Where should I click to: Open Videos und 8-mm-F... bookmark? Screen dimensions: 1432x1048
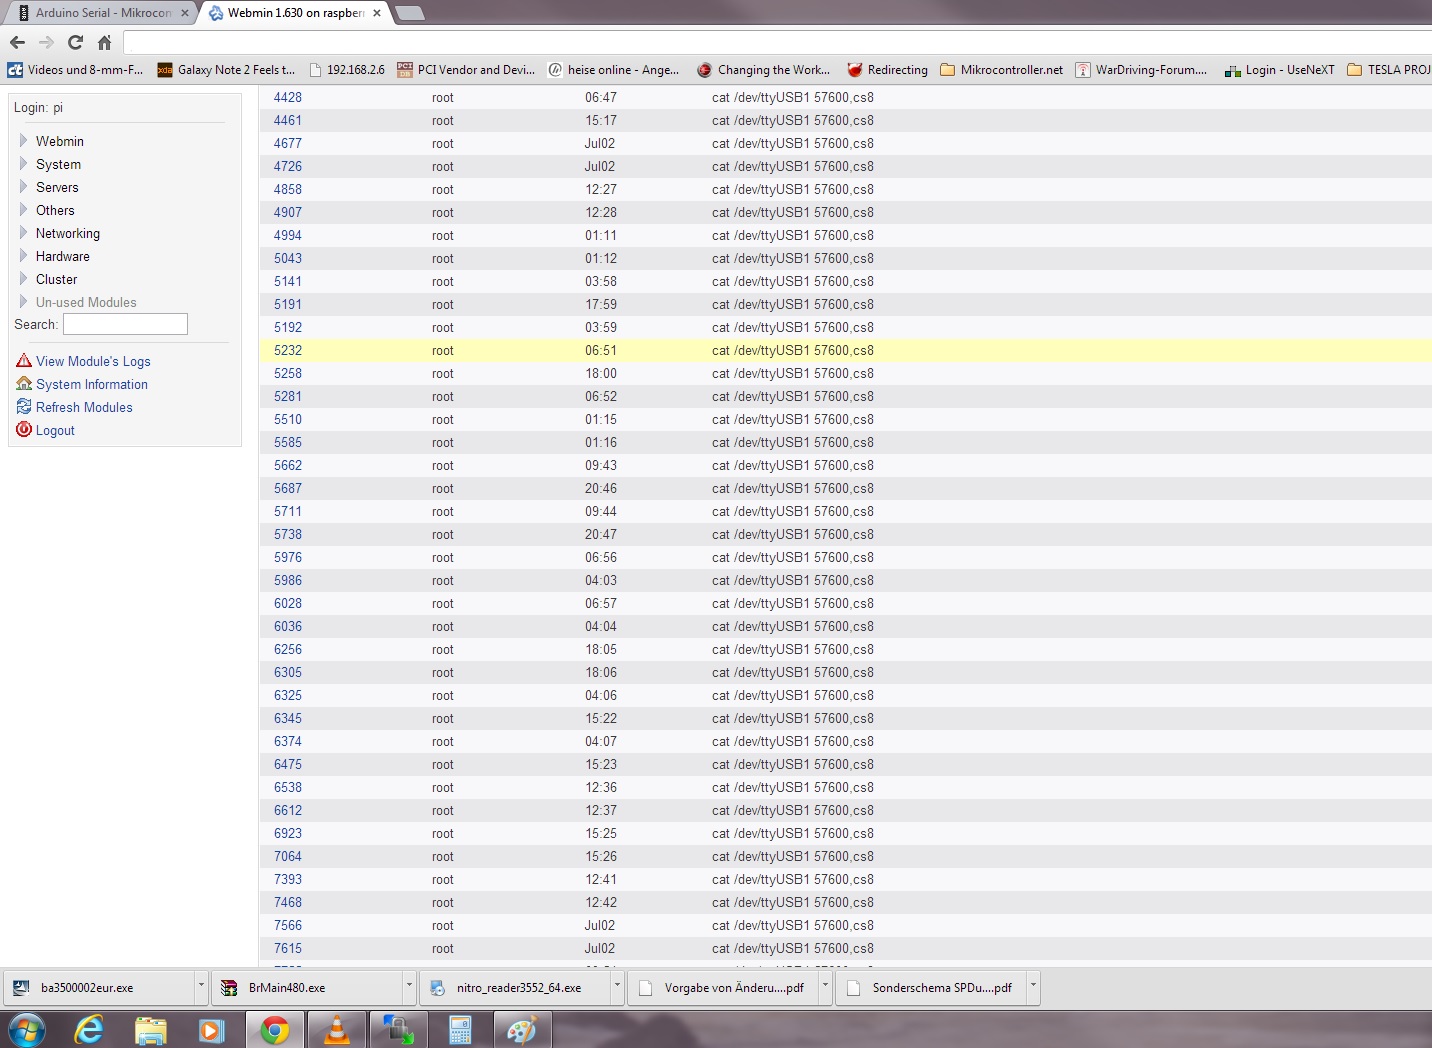76,70
